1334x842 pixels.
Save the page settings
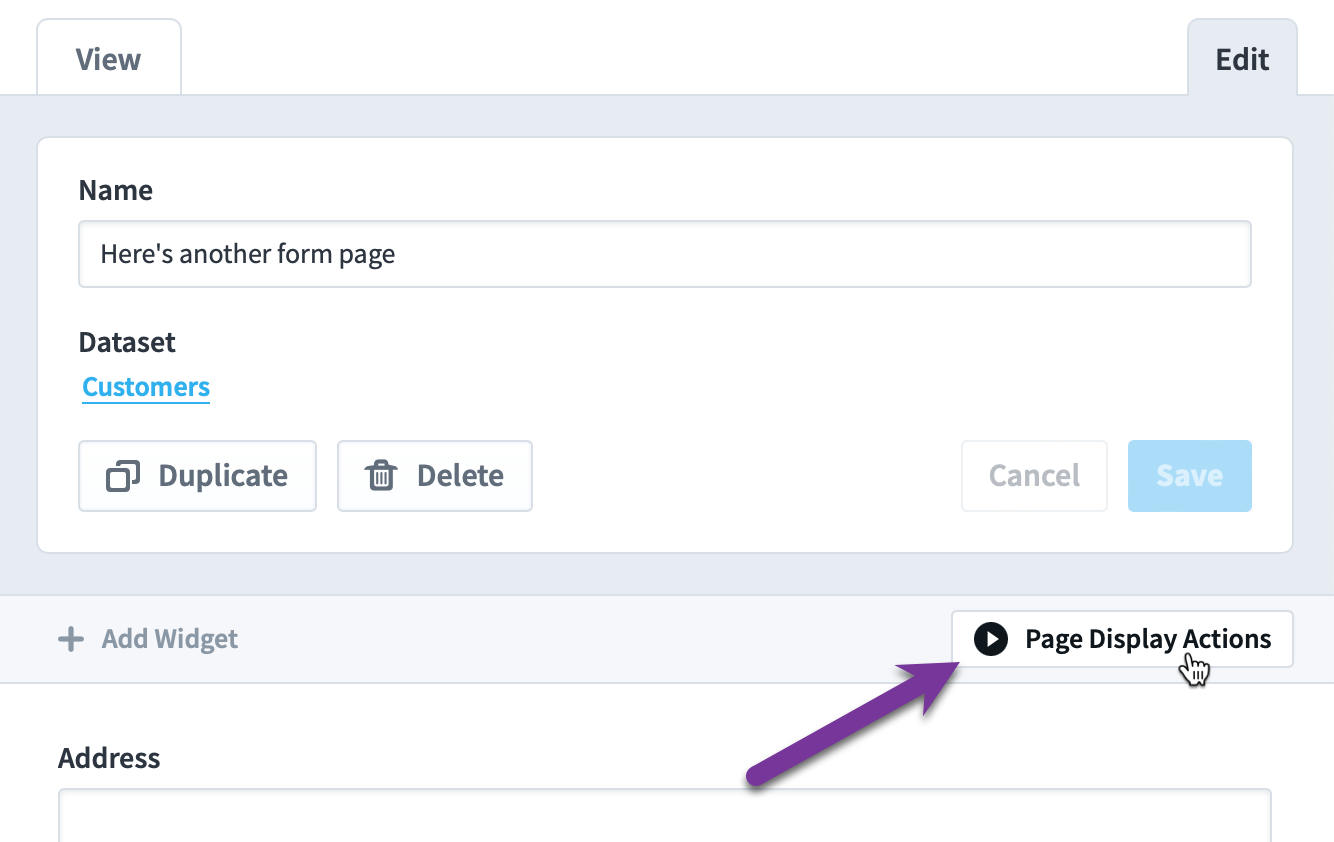tap(1189, 476)
